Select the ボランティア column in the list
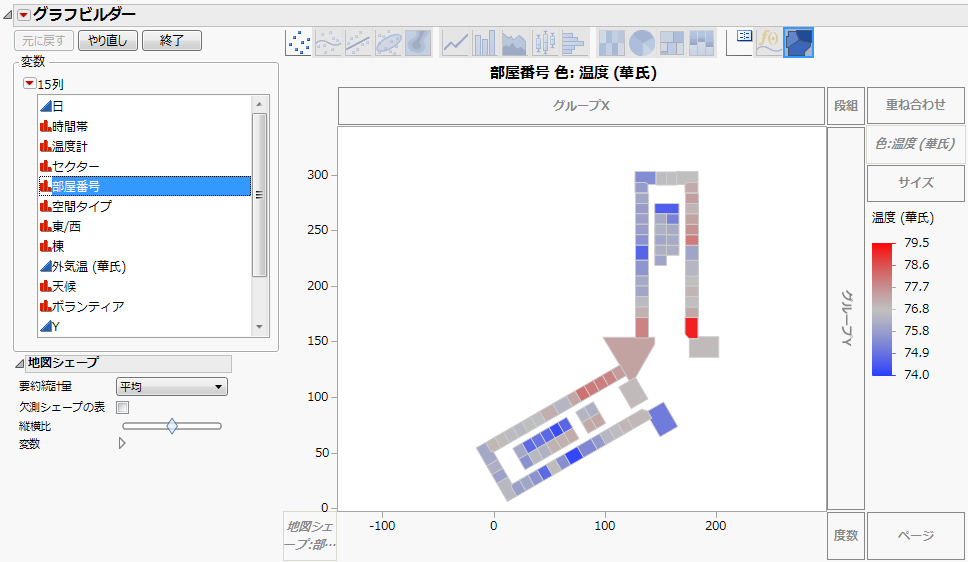Image resolution: width=968 pixels, height=562 pixels. coord(144,306)
